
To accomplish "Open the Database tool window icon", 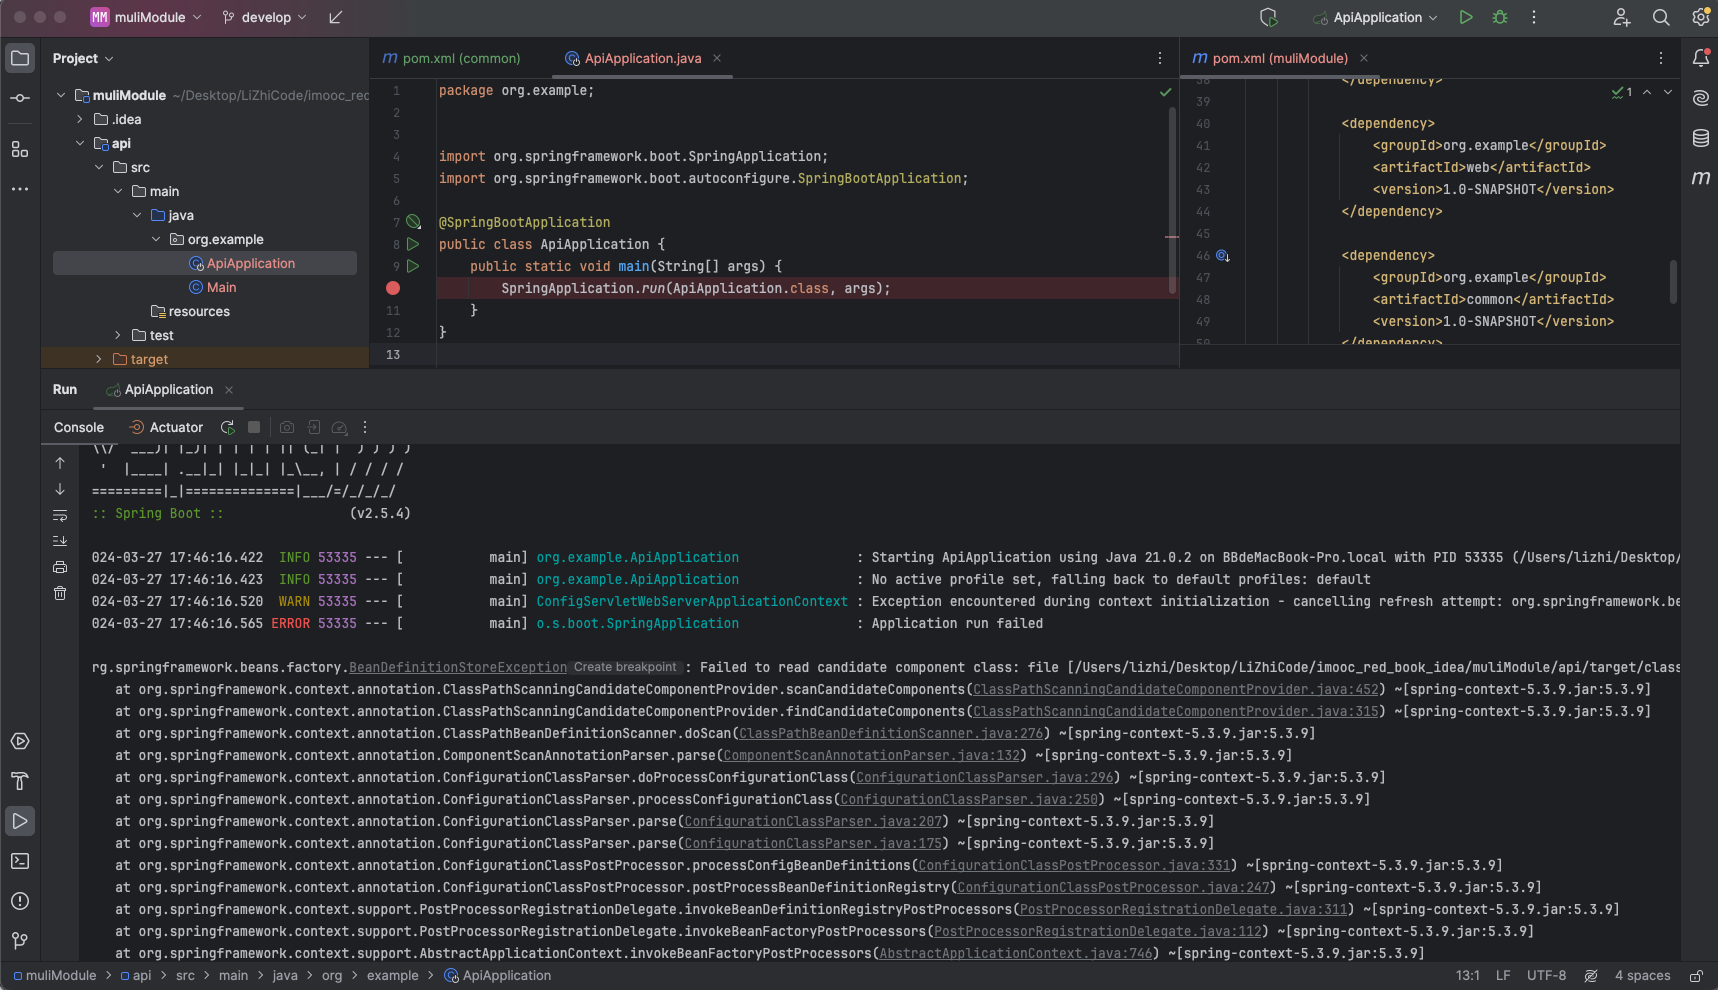I will coord(1700,138).
